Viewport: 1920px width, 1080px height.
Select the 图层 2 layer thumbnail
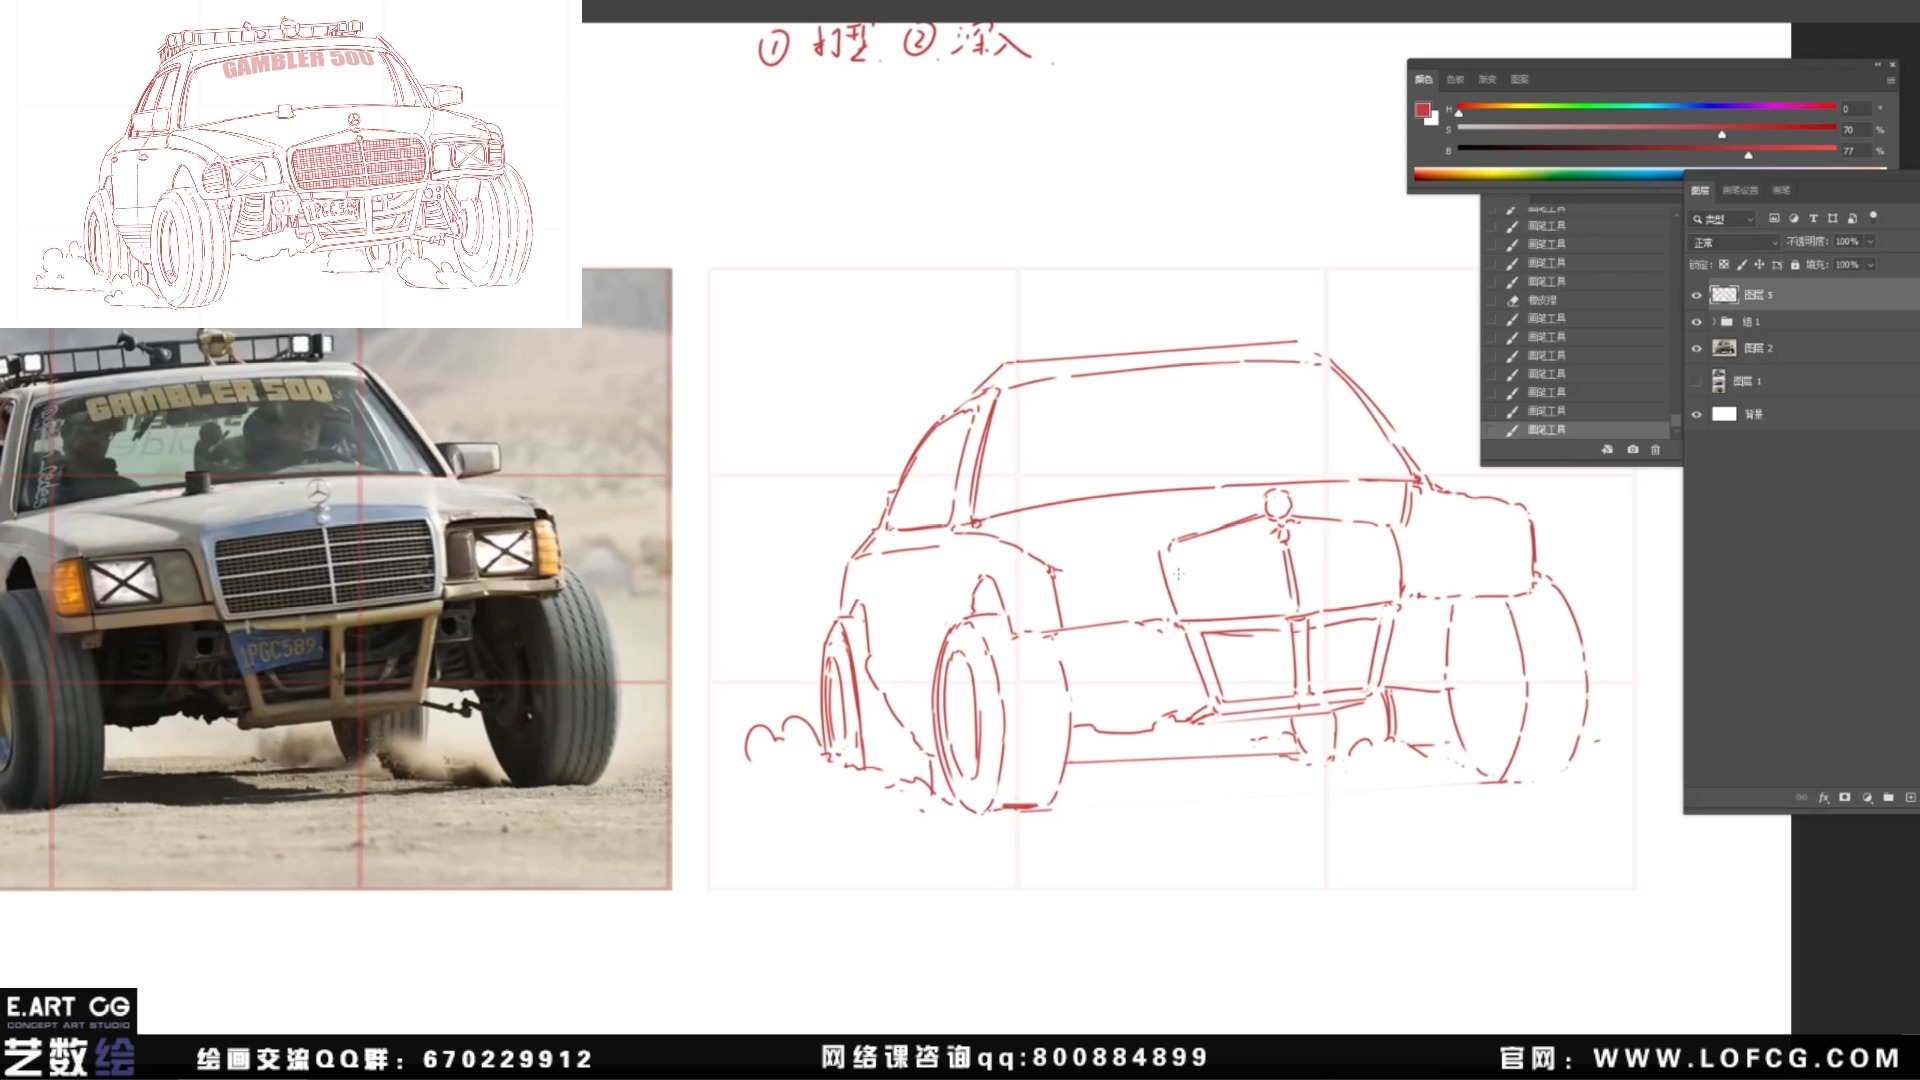pos(1724,348)
